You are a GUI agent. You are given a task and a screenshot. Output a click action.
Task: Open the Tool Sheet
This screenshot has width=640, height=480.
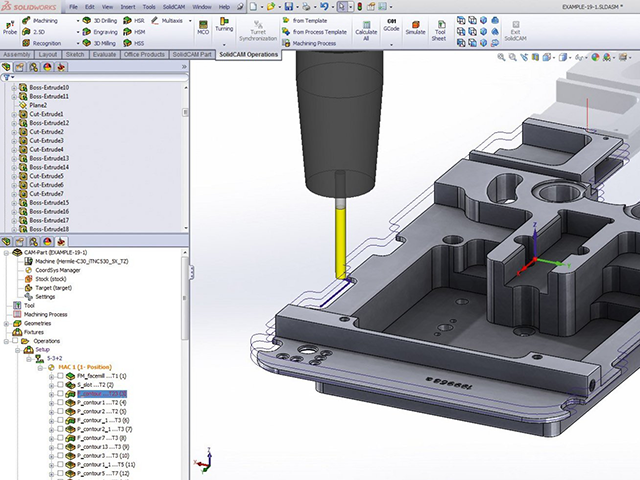coord(440,31)
